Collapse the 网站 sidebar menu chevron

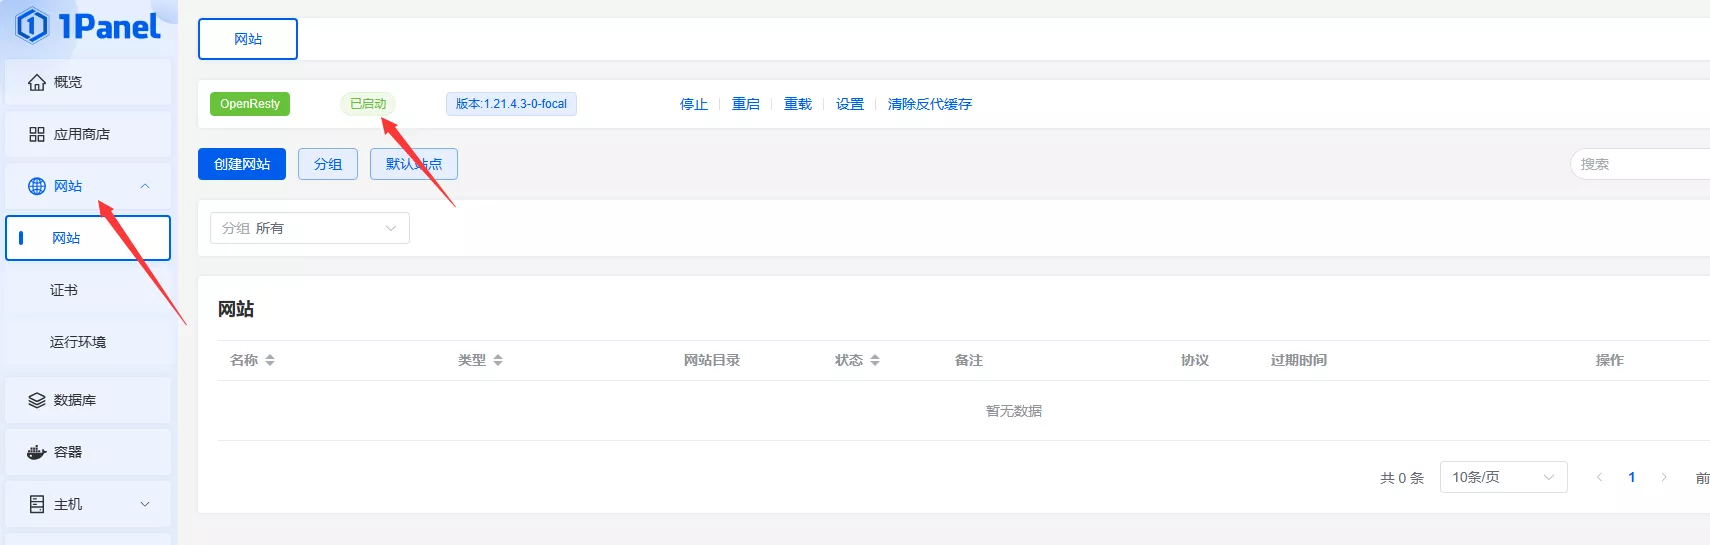pos(145,186)
